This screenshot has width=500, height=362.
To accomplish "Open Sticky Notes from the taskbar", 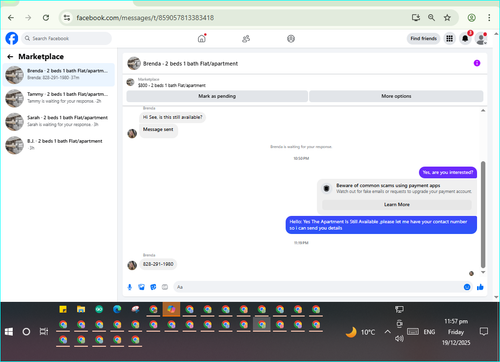I will 63,309.
